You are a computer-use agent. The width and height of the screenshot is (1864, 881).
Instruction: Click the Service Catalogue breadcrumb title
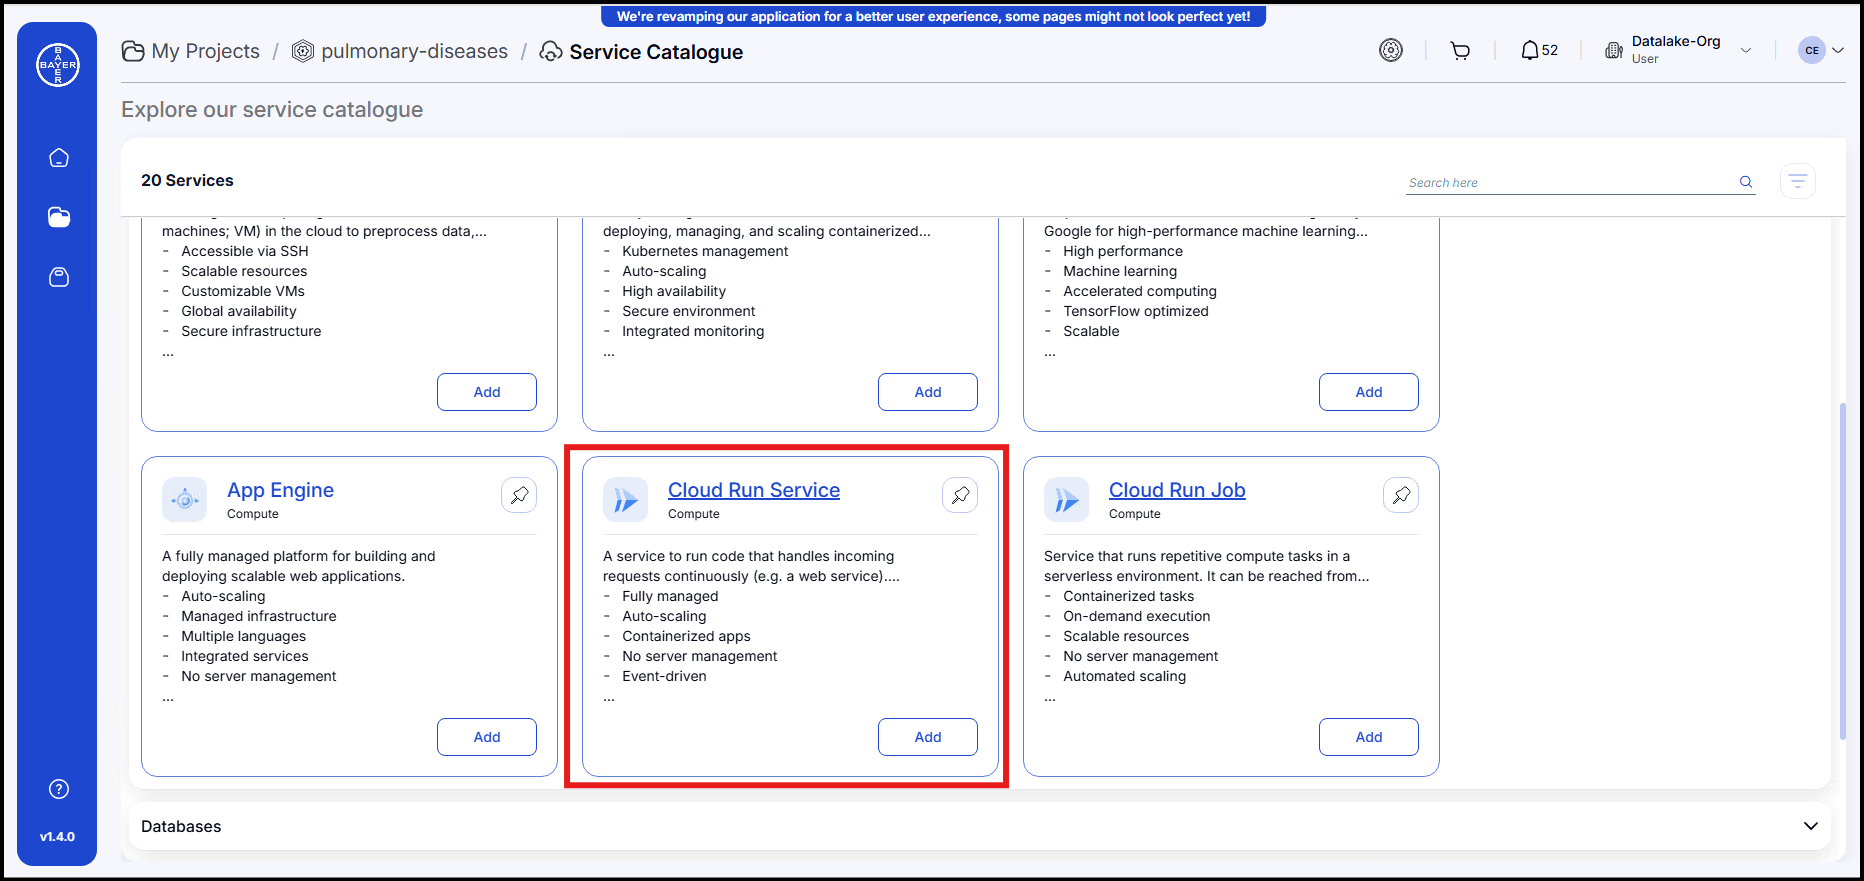pyautogui.click(x=656, y=52)
